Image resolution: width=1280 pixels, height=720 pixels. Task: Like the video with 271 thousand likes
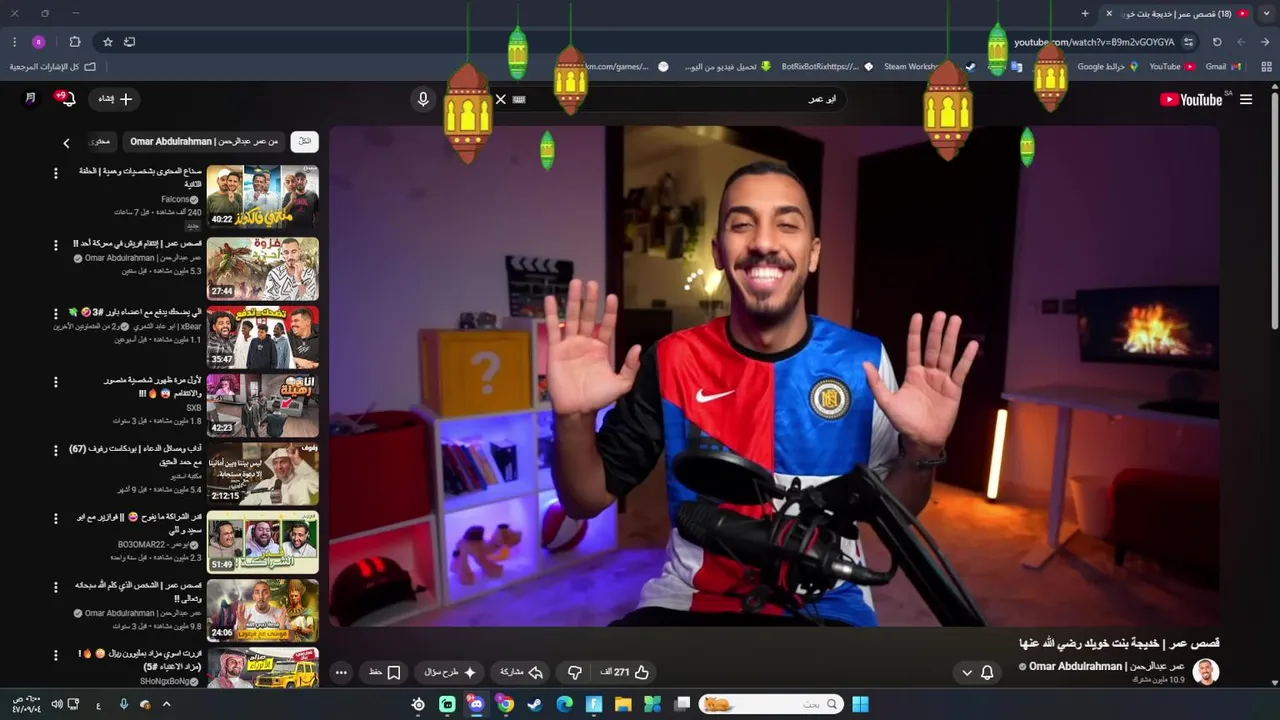626,672
